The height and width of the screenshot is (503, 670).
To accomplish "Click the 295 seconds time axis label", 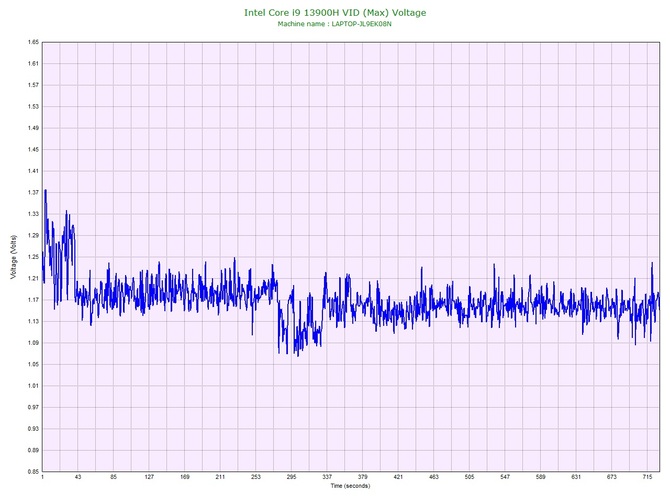I will pyautogui.click(x=291, y=477).
